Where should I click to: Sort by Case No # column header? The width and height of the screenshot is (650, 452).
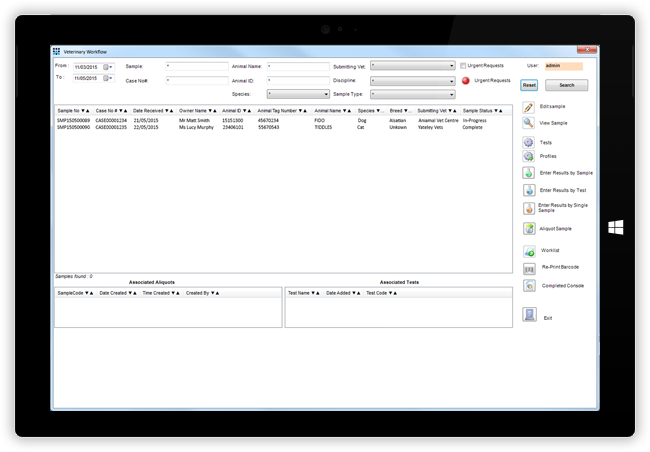click(111, 111)
